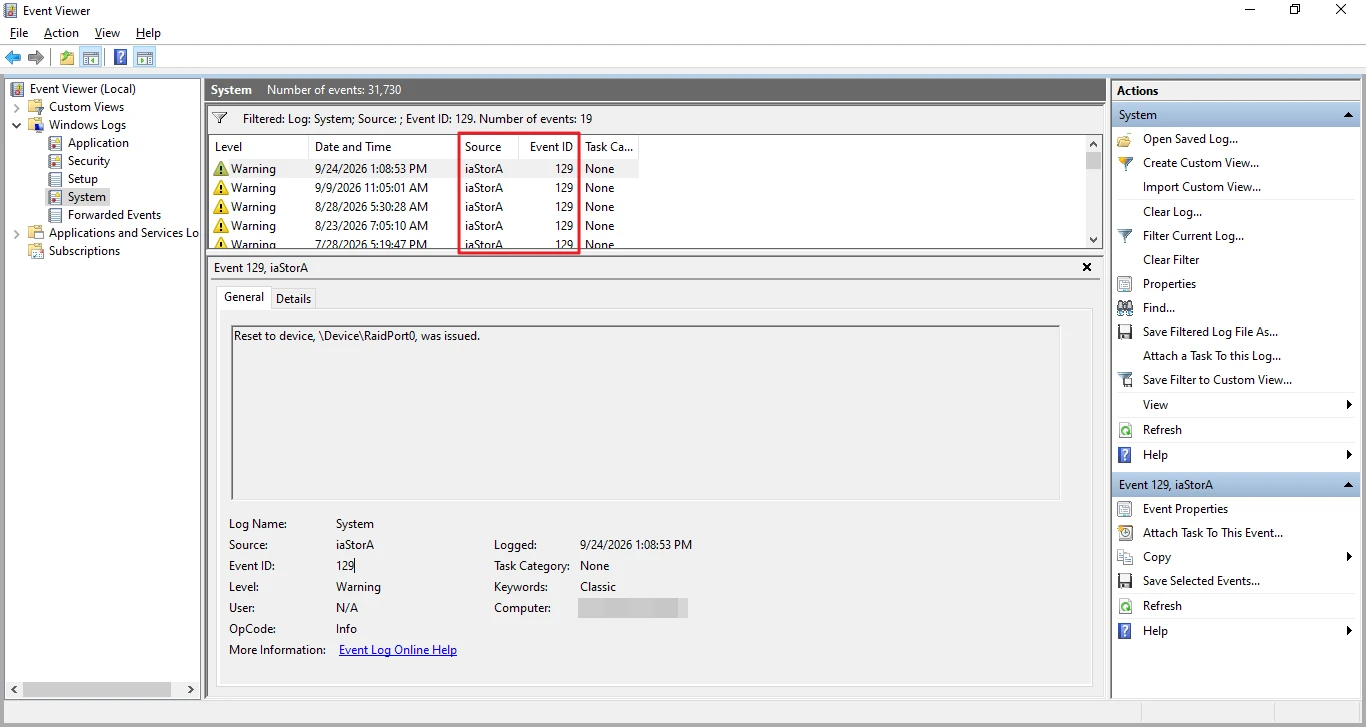The width and height of the screenshot is (1367, 727).
Task: Select the 8/23/2026 7:05:10 AM warning event
Action: [x=423, y=226]
